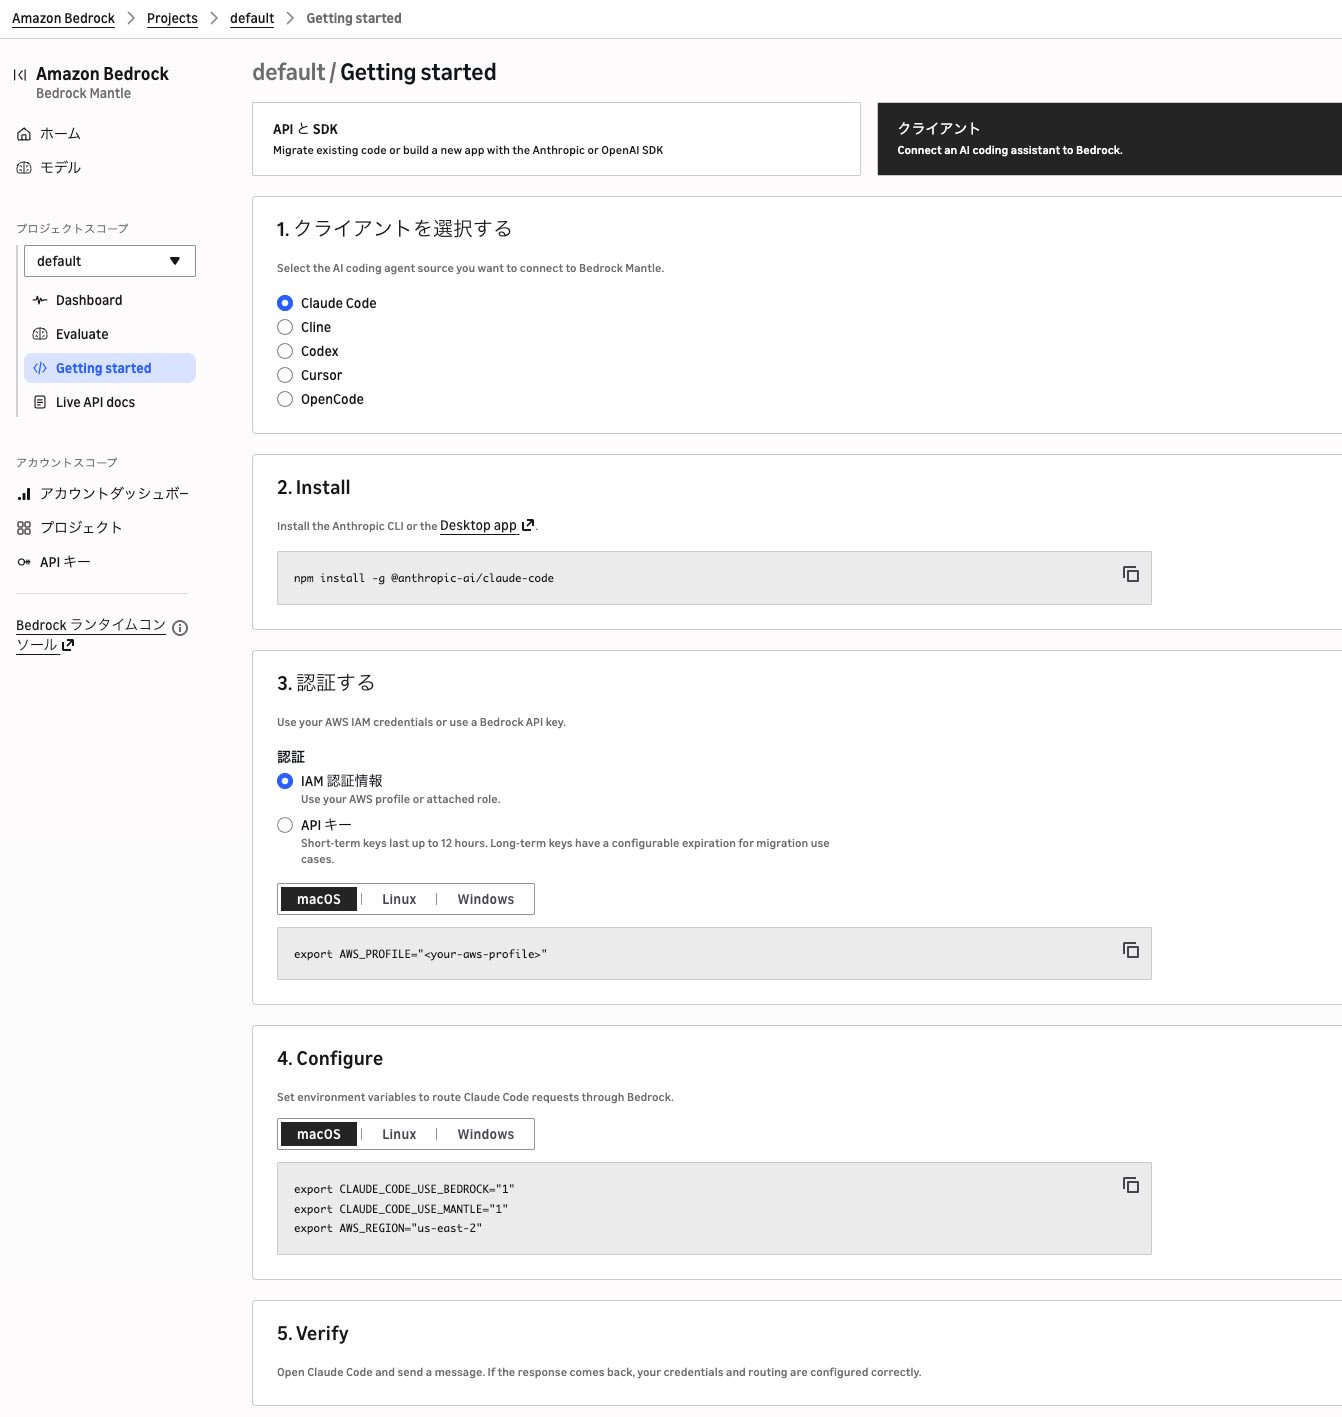The image size is (1342, 1417).
Task: Click the API key icon
Action: coord(24,562)
